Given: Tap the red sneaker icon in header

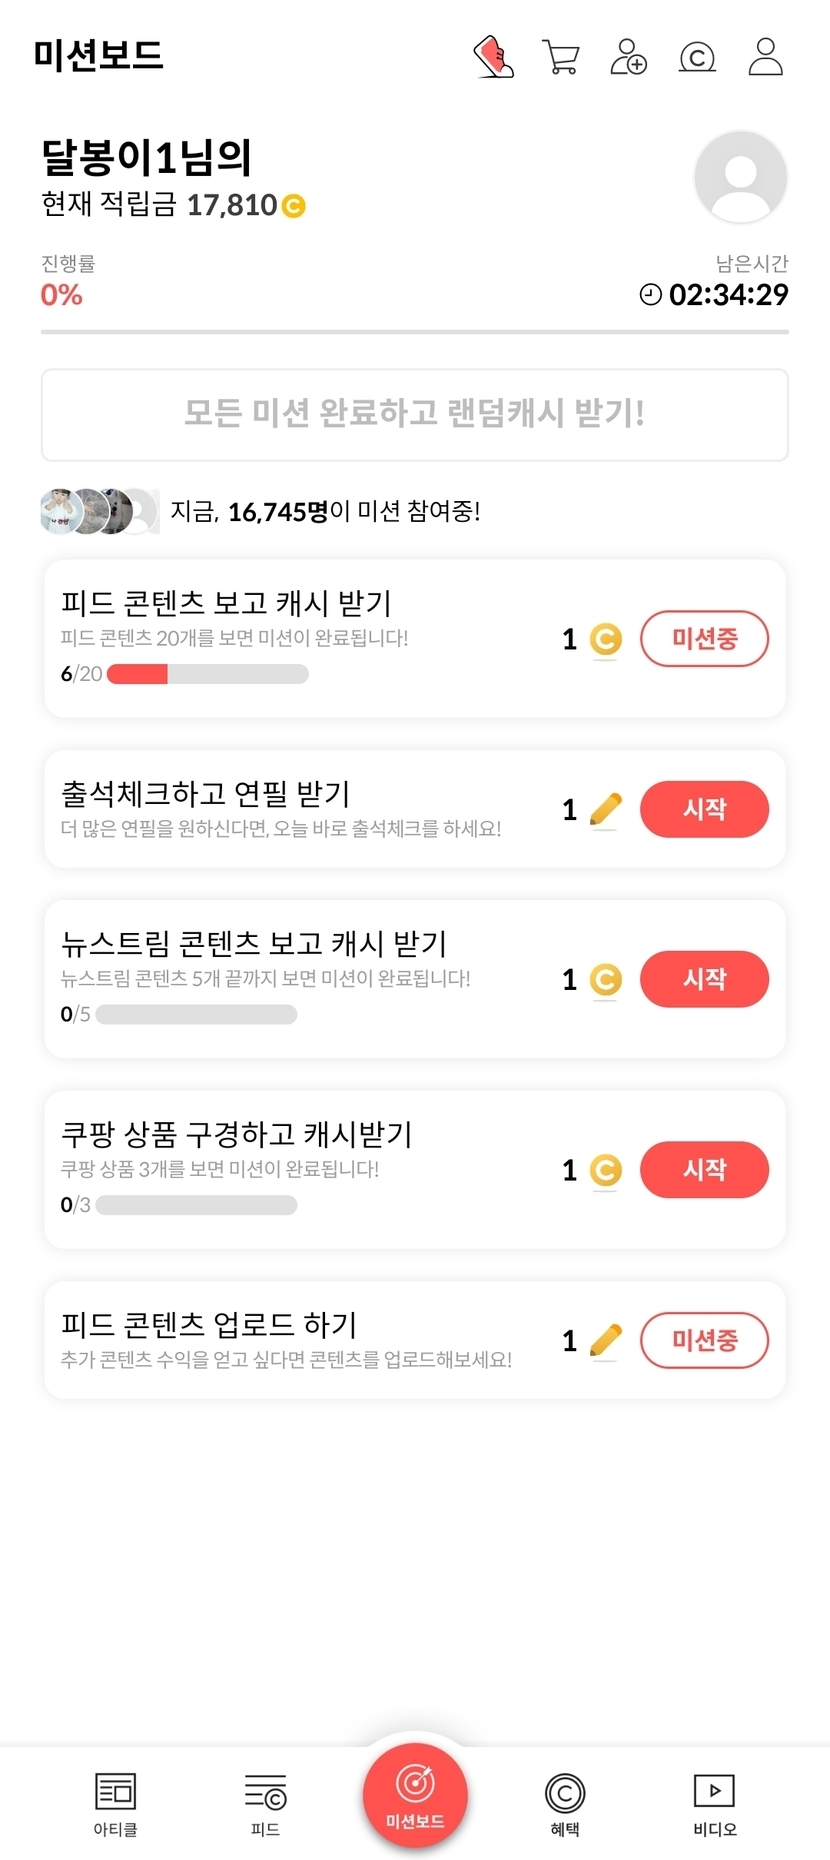Looking at the screenshot, I should pyautogui.click(x=493, y=57).
